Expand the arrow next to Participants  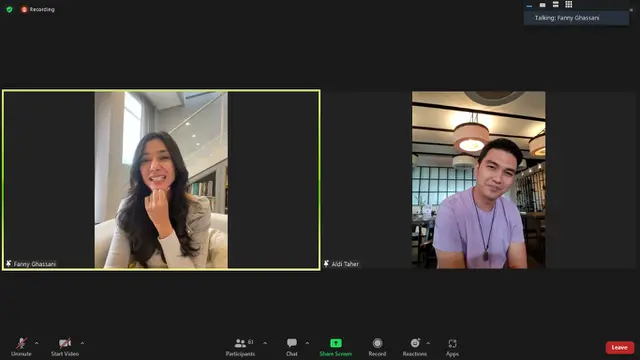[x=265, y=343]
